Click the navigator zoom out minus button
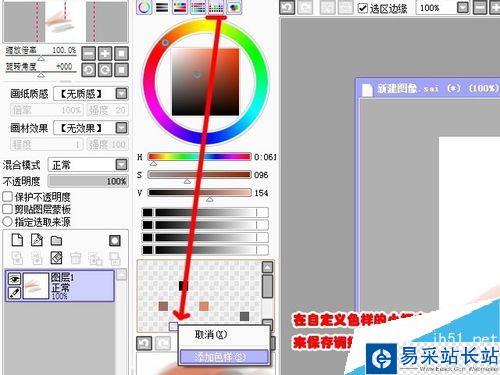Image resolution: width=500 pixels, height=375 pixels. 88,53
